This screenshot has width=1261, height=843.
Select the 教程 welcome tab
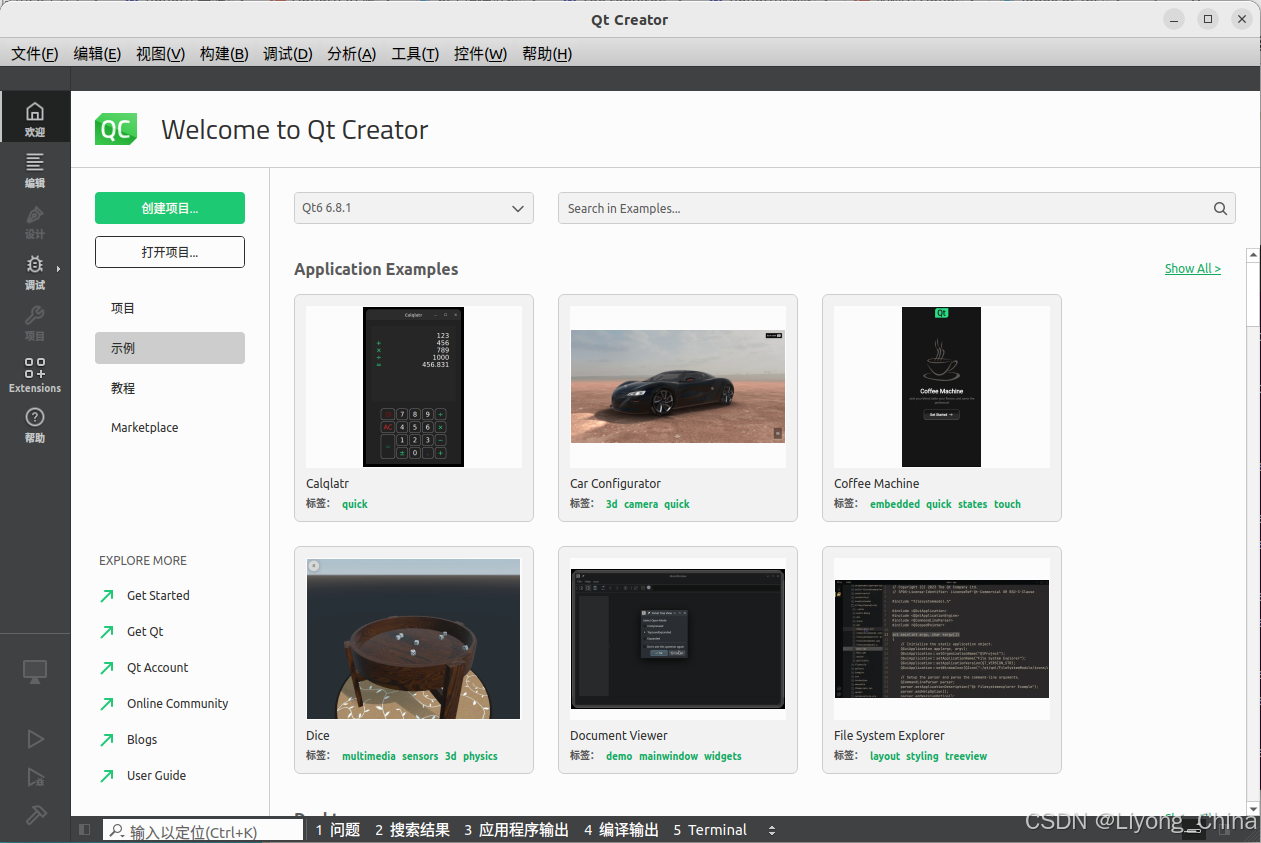click(170, 388)
